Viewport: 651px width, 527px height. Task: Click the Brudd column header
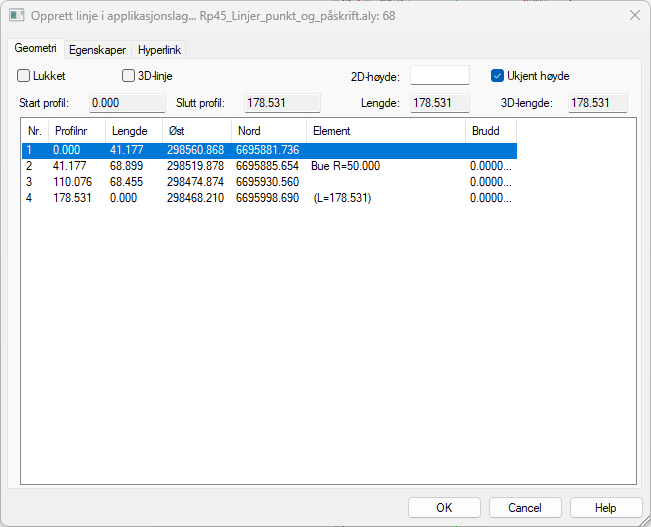490,131
